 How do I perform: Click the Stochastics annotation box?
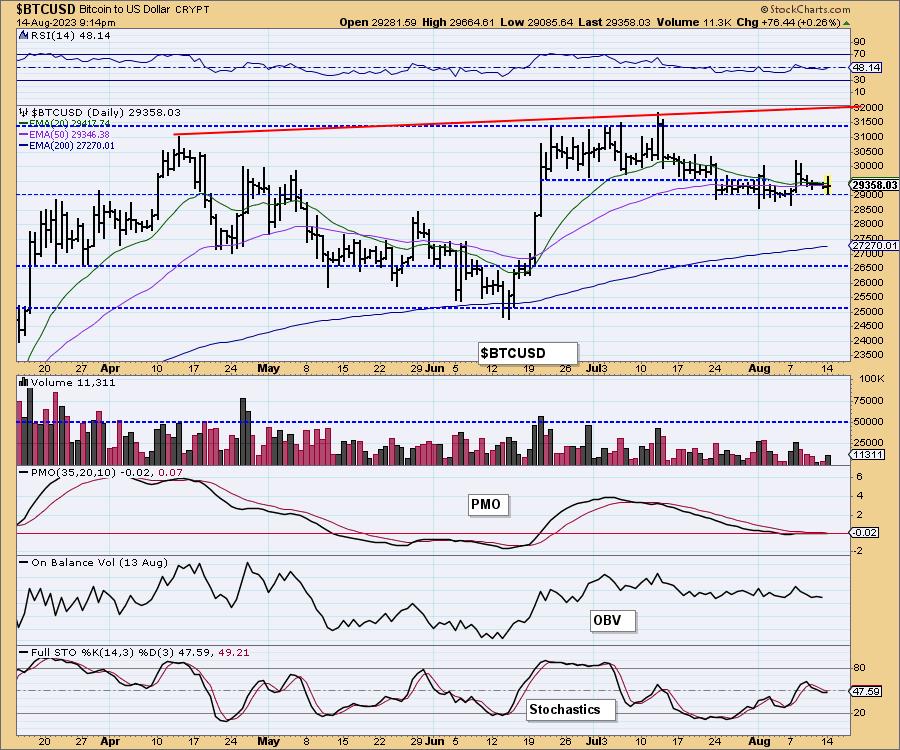click(x=571, y=709)
